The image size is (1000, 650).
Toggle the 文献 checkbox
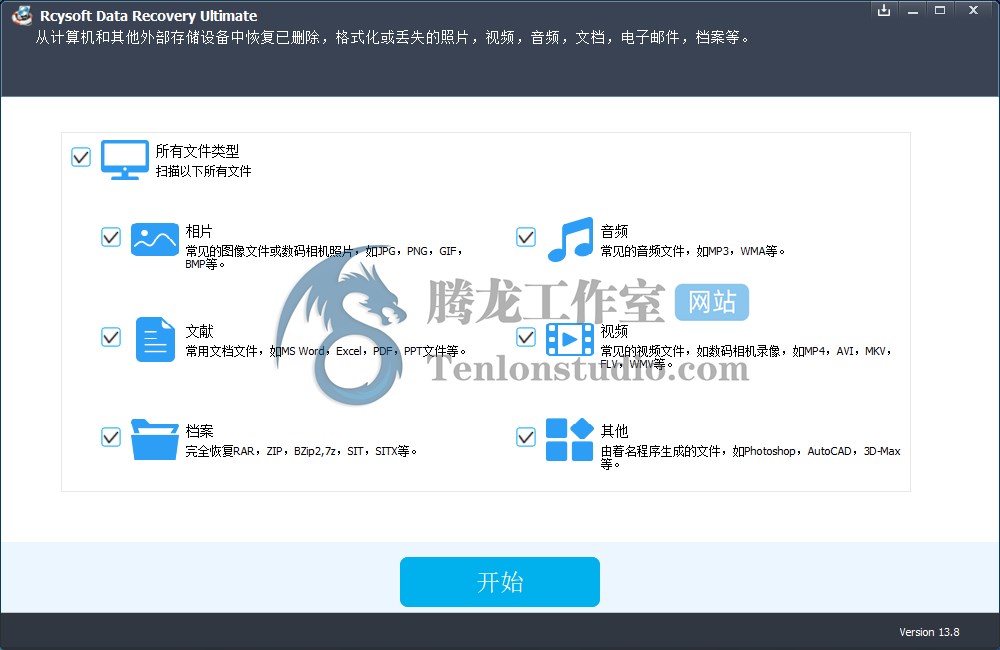pos(111,337)
